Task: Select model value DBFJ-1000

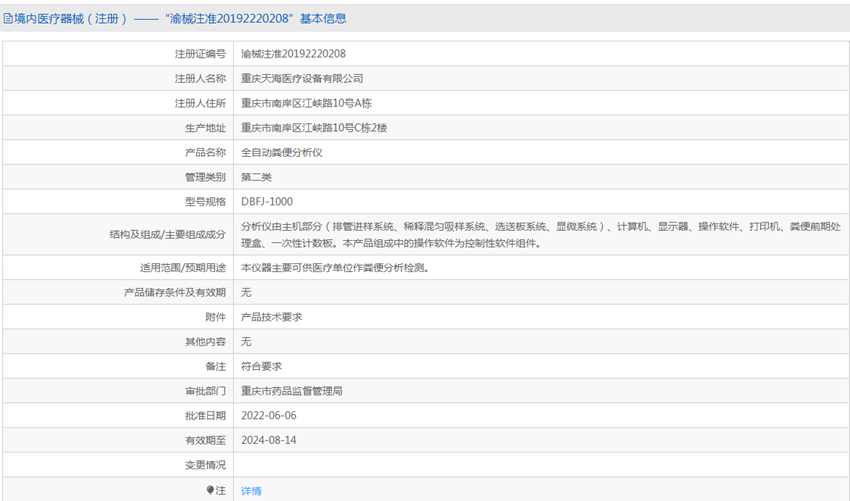Action: point(267,202)
